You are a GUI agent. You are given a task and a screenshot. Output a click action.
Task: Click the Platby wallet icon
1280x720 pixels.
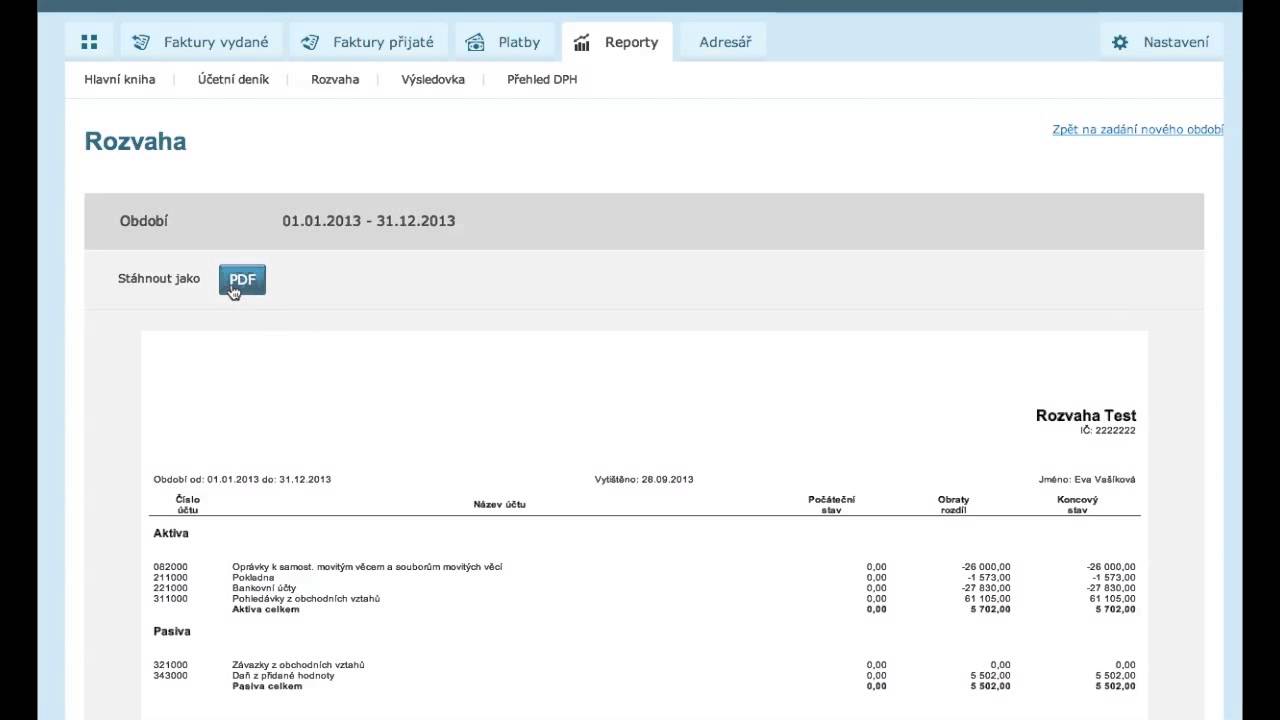(x=475, y=42)
